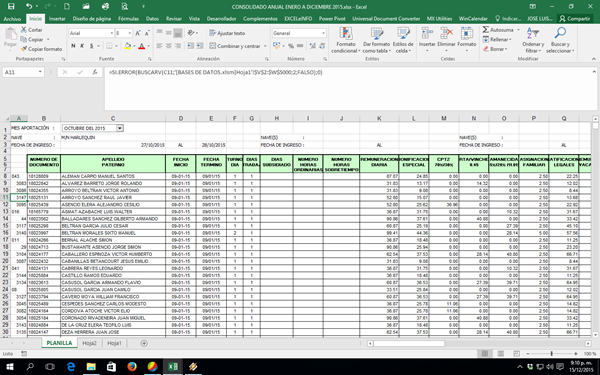Open the Rellenar fill menu
This screenshot has height=375, width=600.
(x=497, y=39)
